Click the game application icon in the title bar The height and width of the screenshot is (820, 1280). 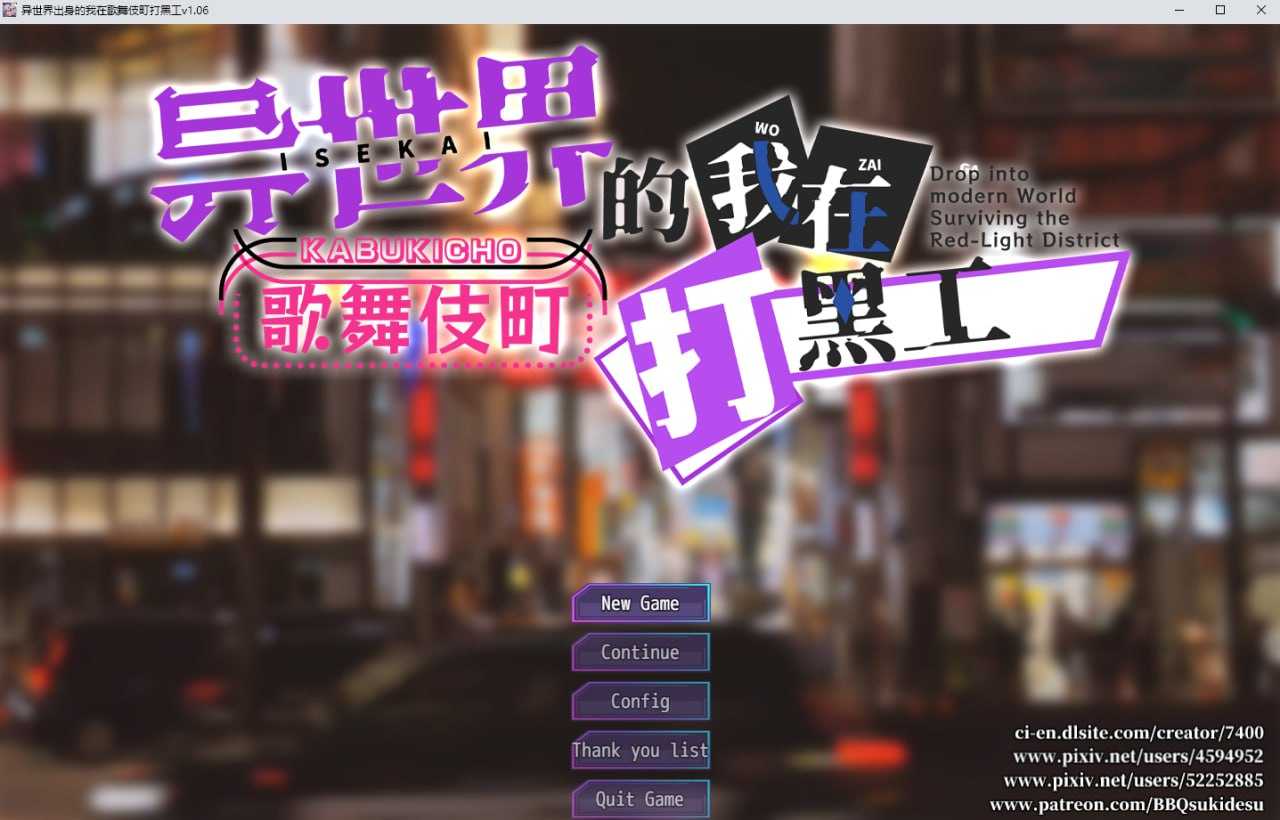coord(10,10)
